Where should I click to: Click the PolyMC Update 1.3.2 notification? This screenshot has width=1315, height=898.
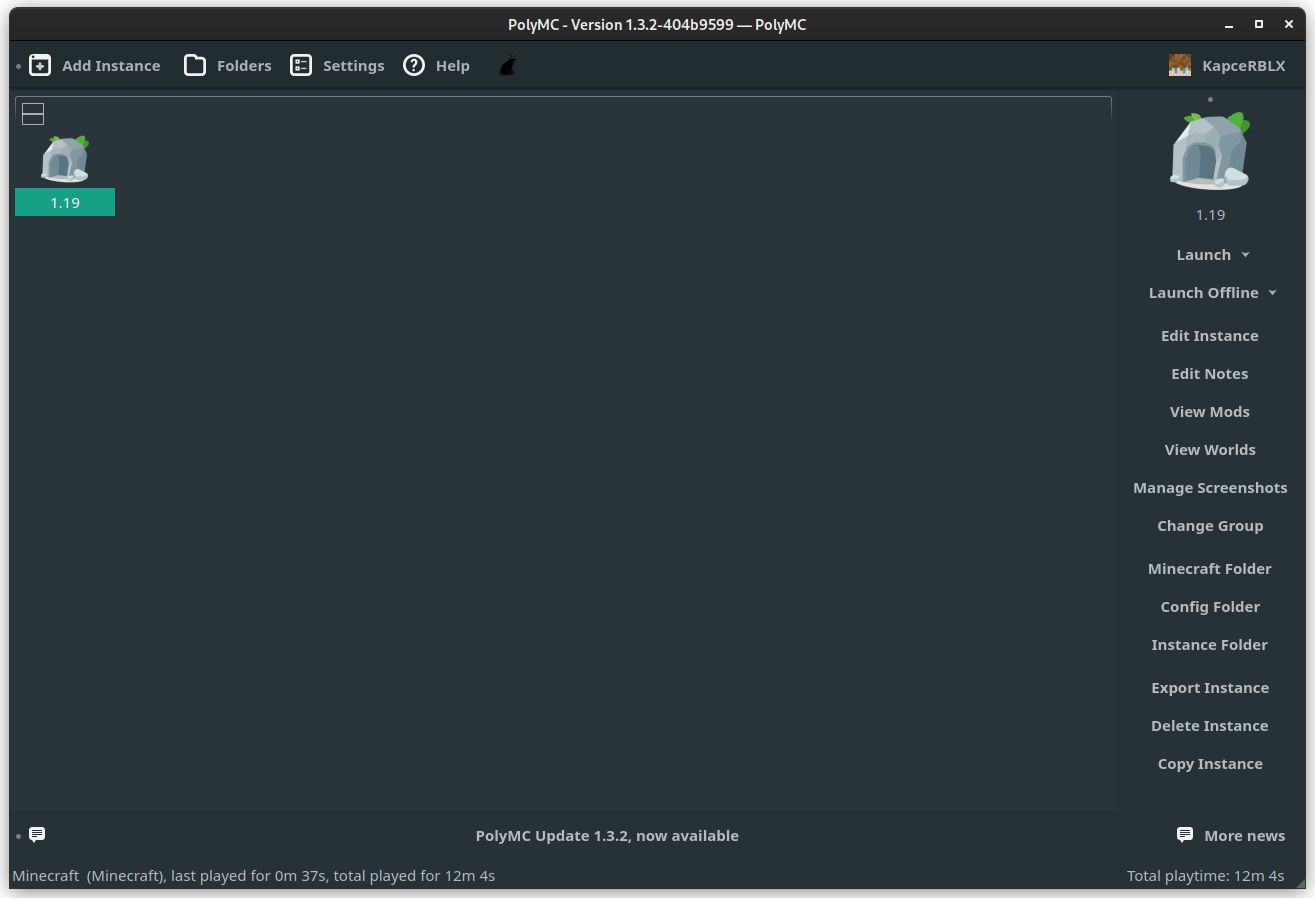point(607,835)
